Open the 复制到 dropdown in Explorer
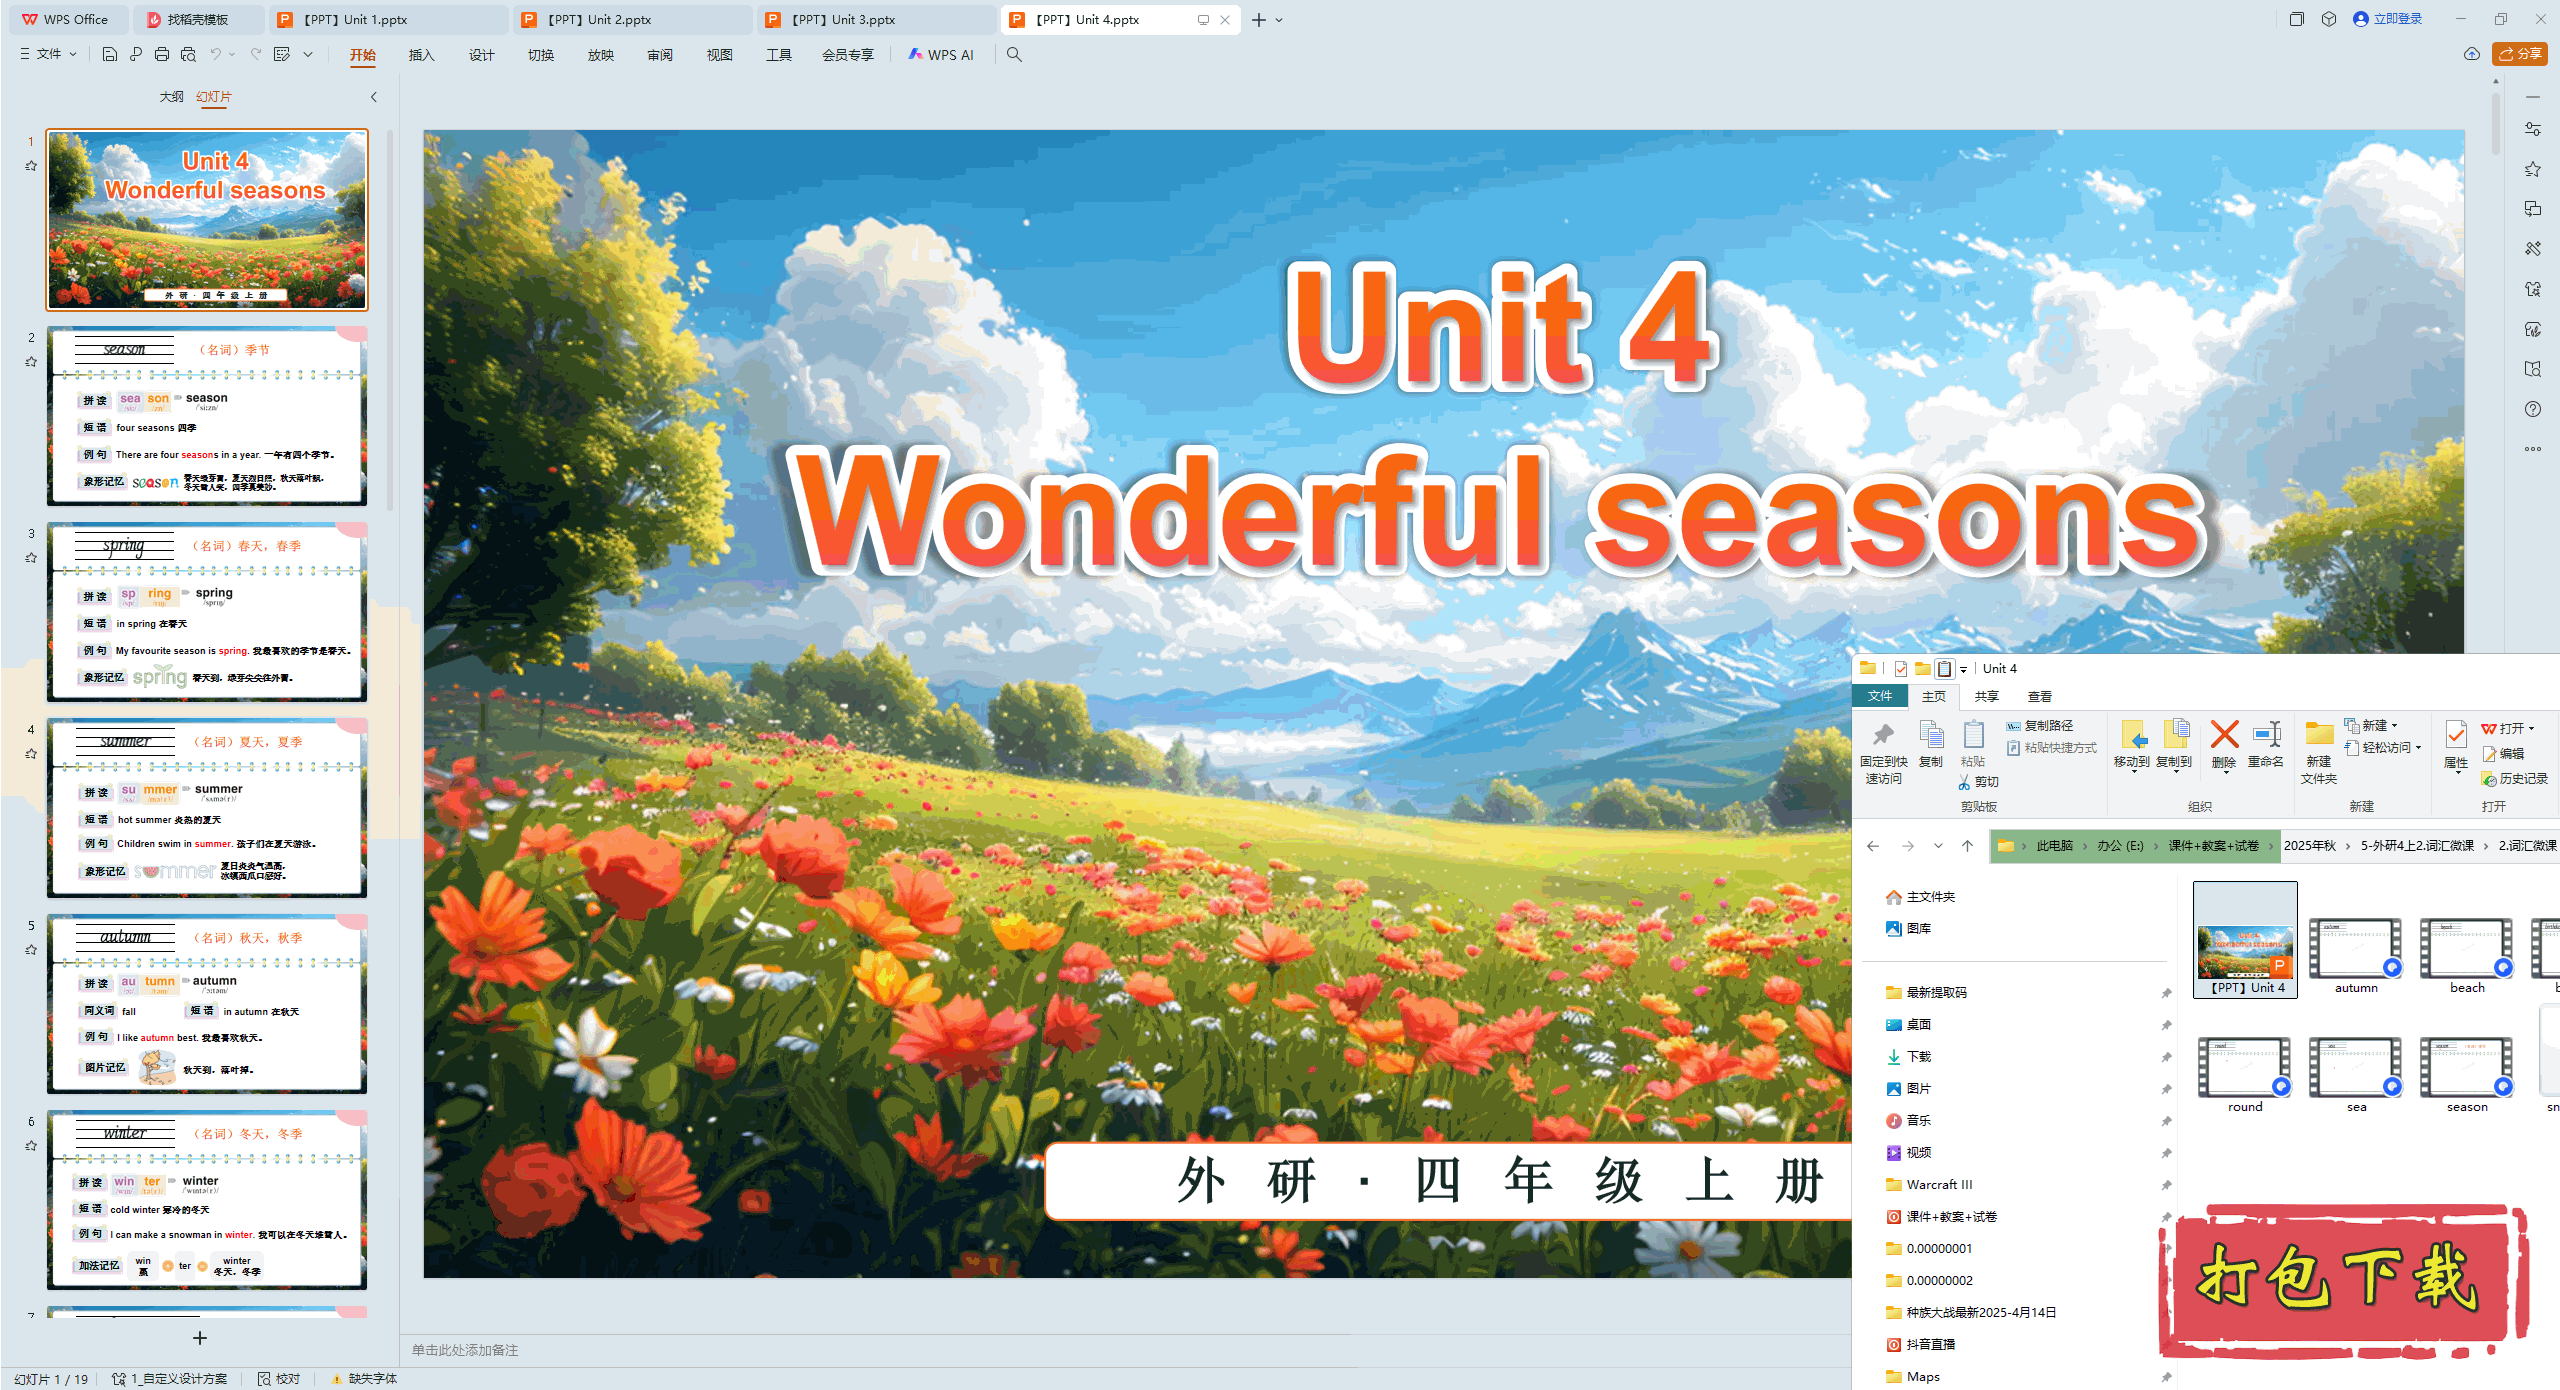 pyautogui.click(x=2174, y=773)
